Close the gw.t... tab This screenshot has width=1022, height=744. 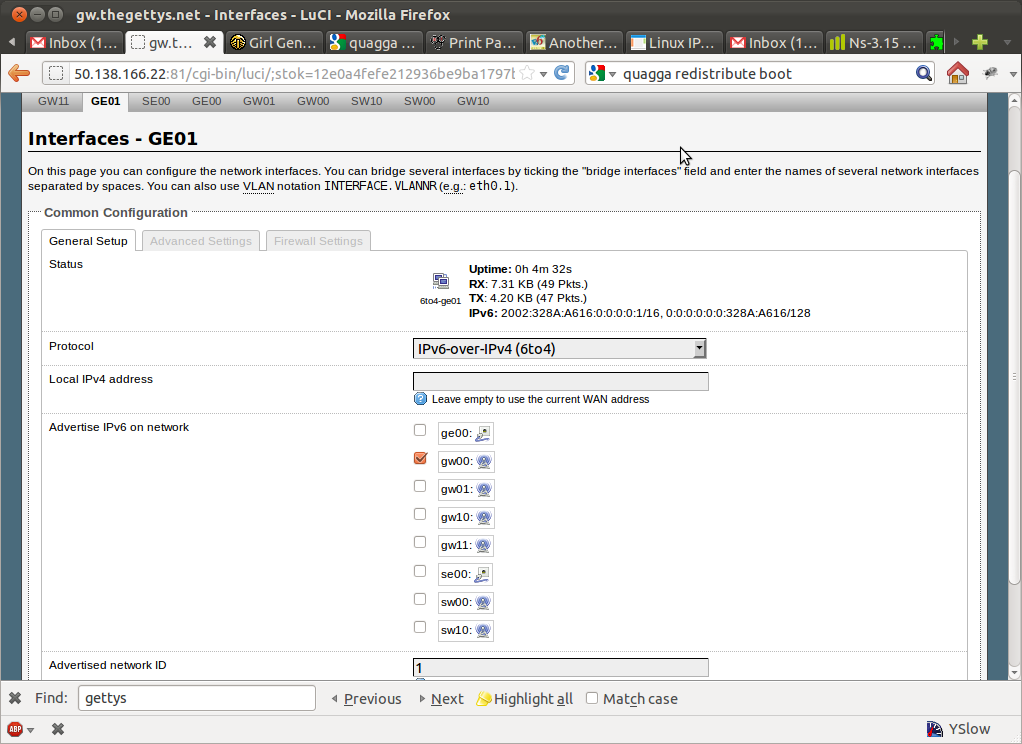point(210,42)
